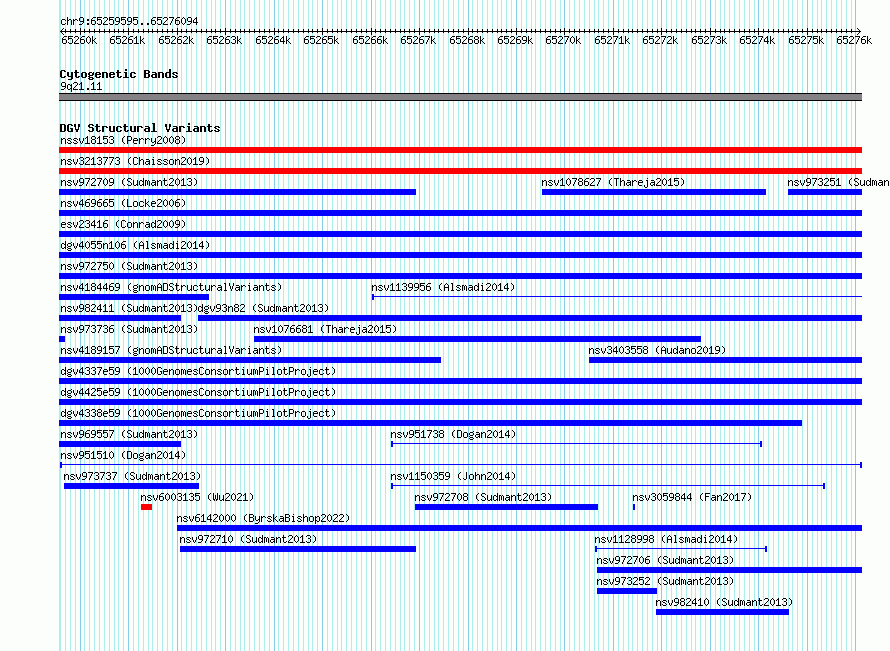
Task: Open dgv93n82 (Sudmant2013) label
Action: click(x=263, y=308)
